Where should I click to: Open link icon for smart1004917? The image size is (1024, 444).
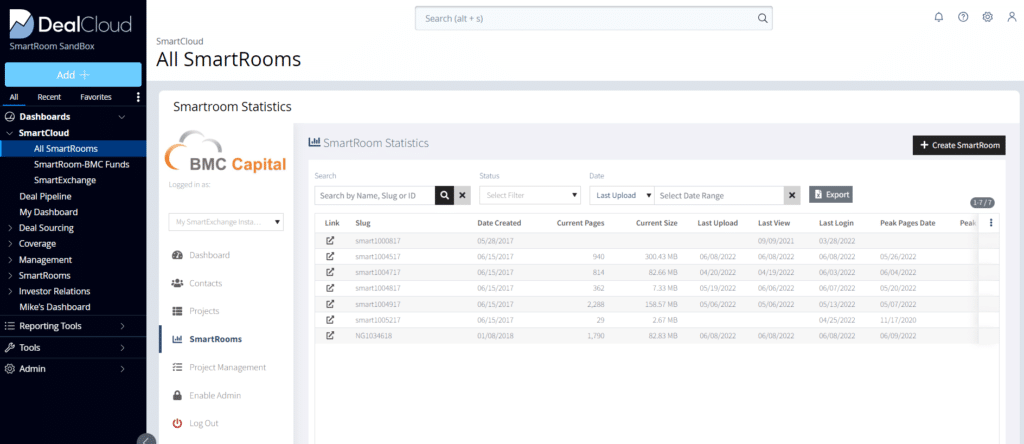click(330, 304)
